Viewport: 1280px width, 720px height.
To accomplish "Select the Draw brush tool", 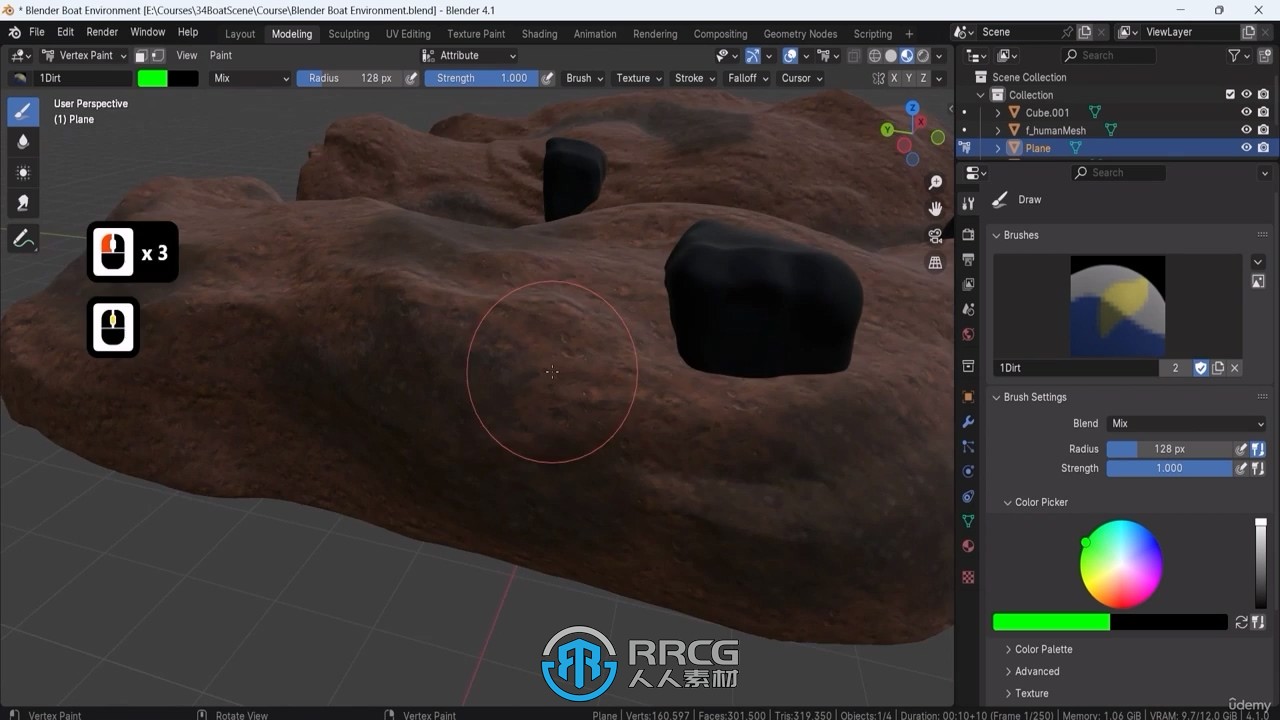I will tap(23, 111).
